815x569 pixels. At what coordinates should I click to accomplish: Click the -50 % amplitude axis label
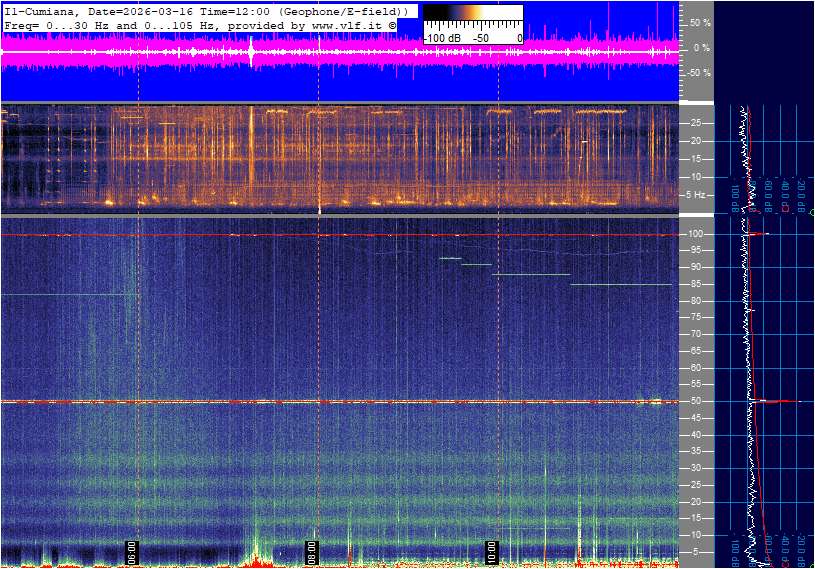[x=698, y=73]
